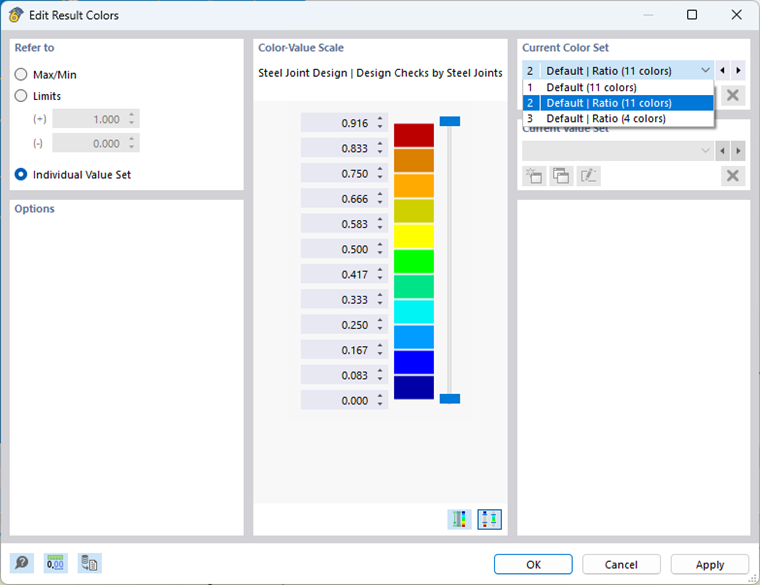
Task: Click the dark red color swatch
Action: tap(413, 135)
